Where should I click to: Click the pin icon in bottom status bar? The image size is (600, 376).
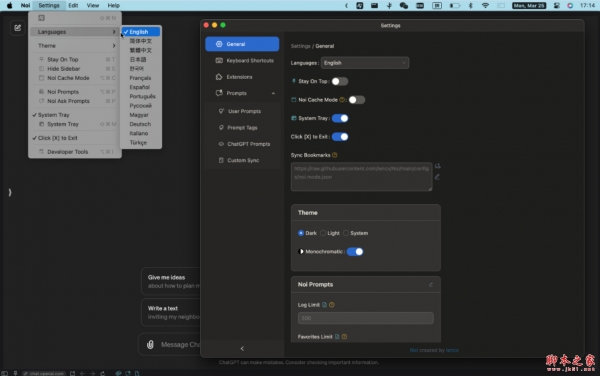(16, 373)
